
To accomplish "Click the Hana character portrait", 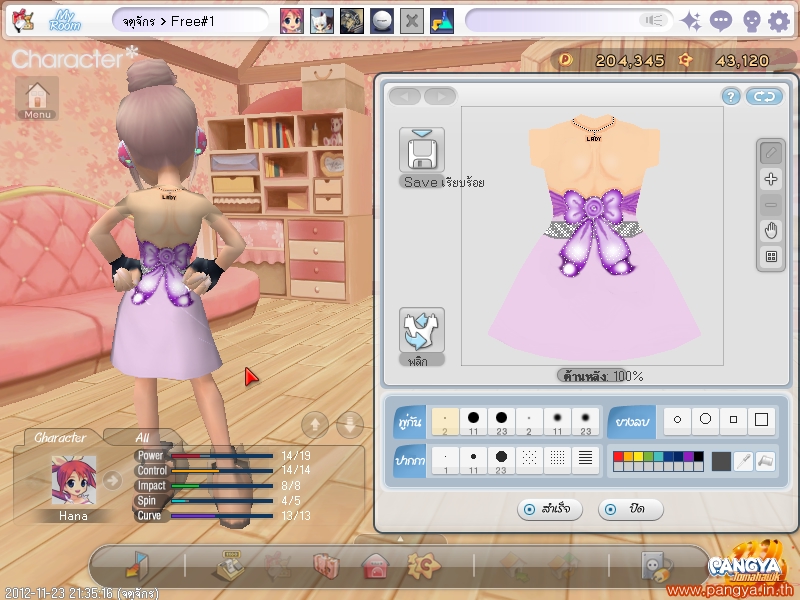I will [73, 481].
